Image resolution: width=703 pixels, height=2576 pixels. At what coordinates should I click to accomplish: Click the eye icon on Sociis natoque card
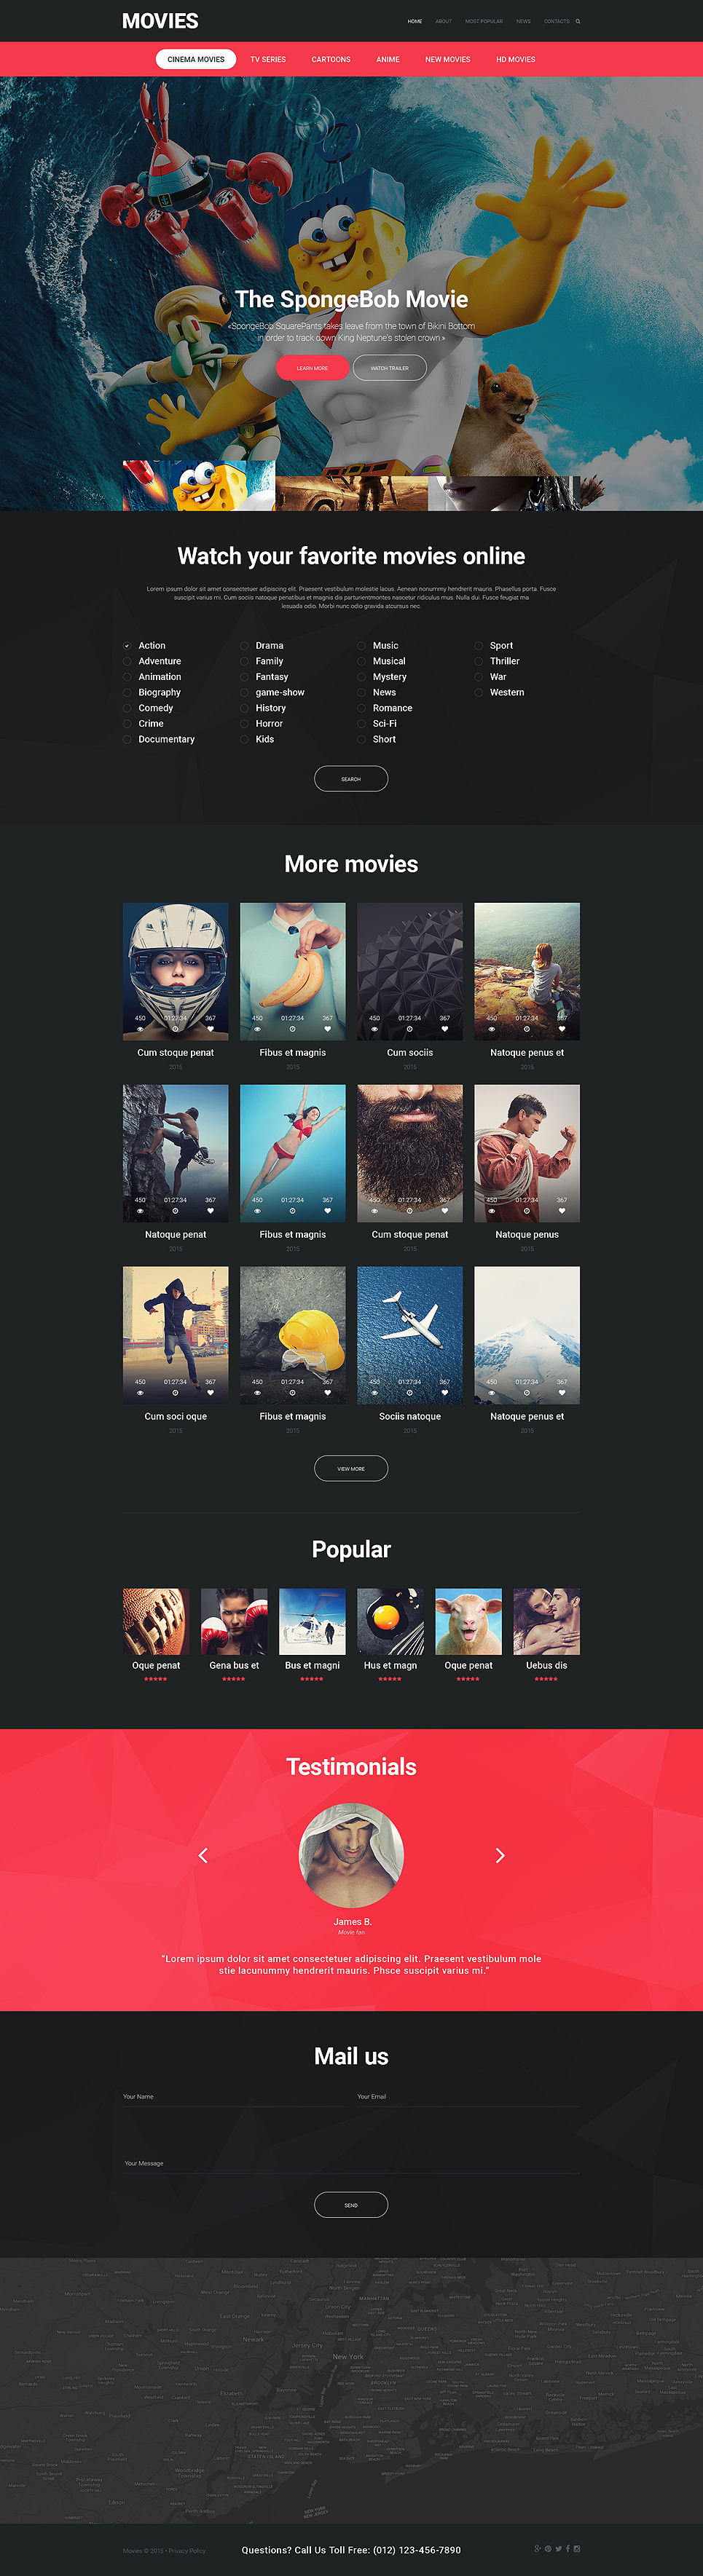click(374, 1393)
